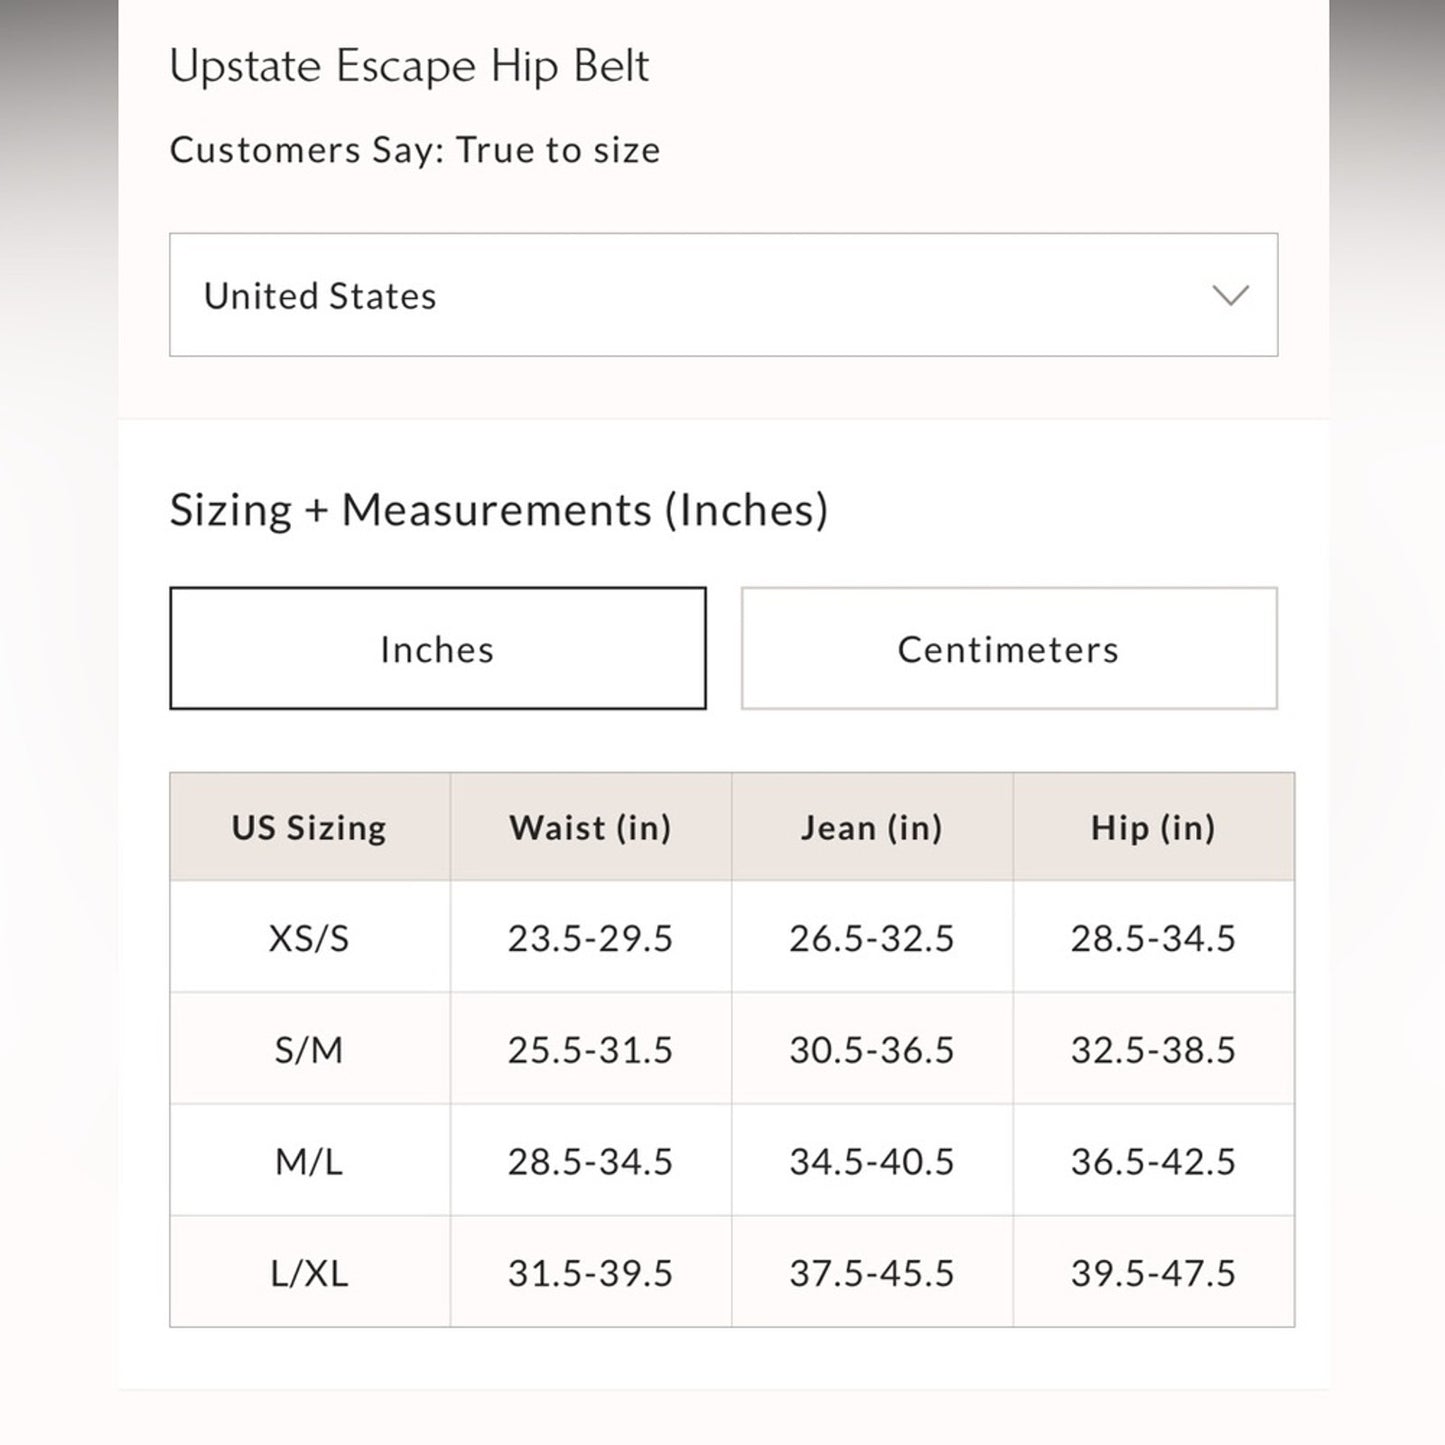Open the United States country dropdown

[722, 295]
